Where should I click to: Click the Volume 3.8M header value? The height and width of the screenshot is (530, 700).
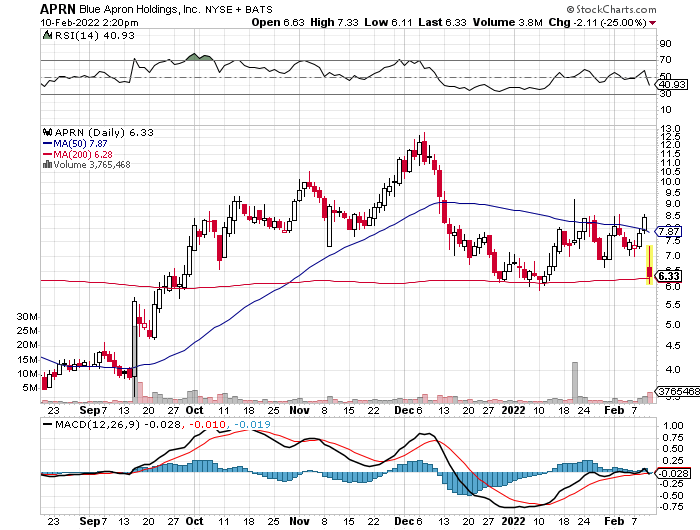pyautogui.click(x=508, y=22)
